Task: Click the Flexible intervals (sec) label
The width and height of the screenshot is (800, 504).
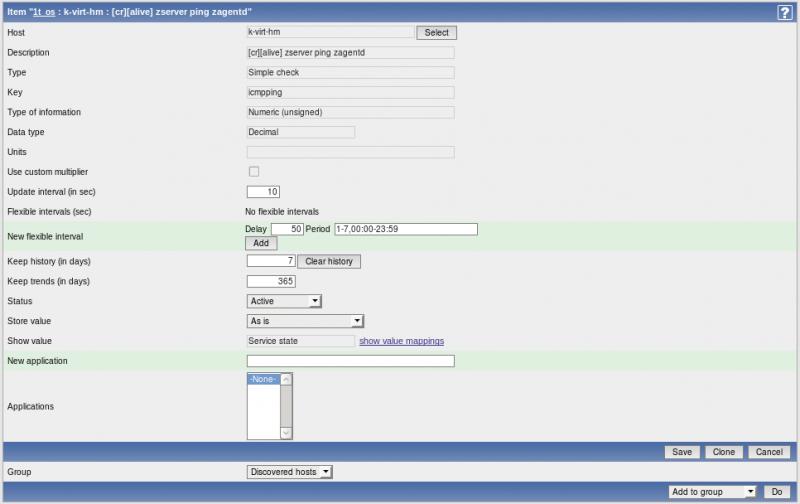Action: click(49, 212)
